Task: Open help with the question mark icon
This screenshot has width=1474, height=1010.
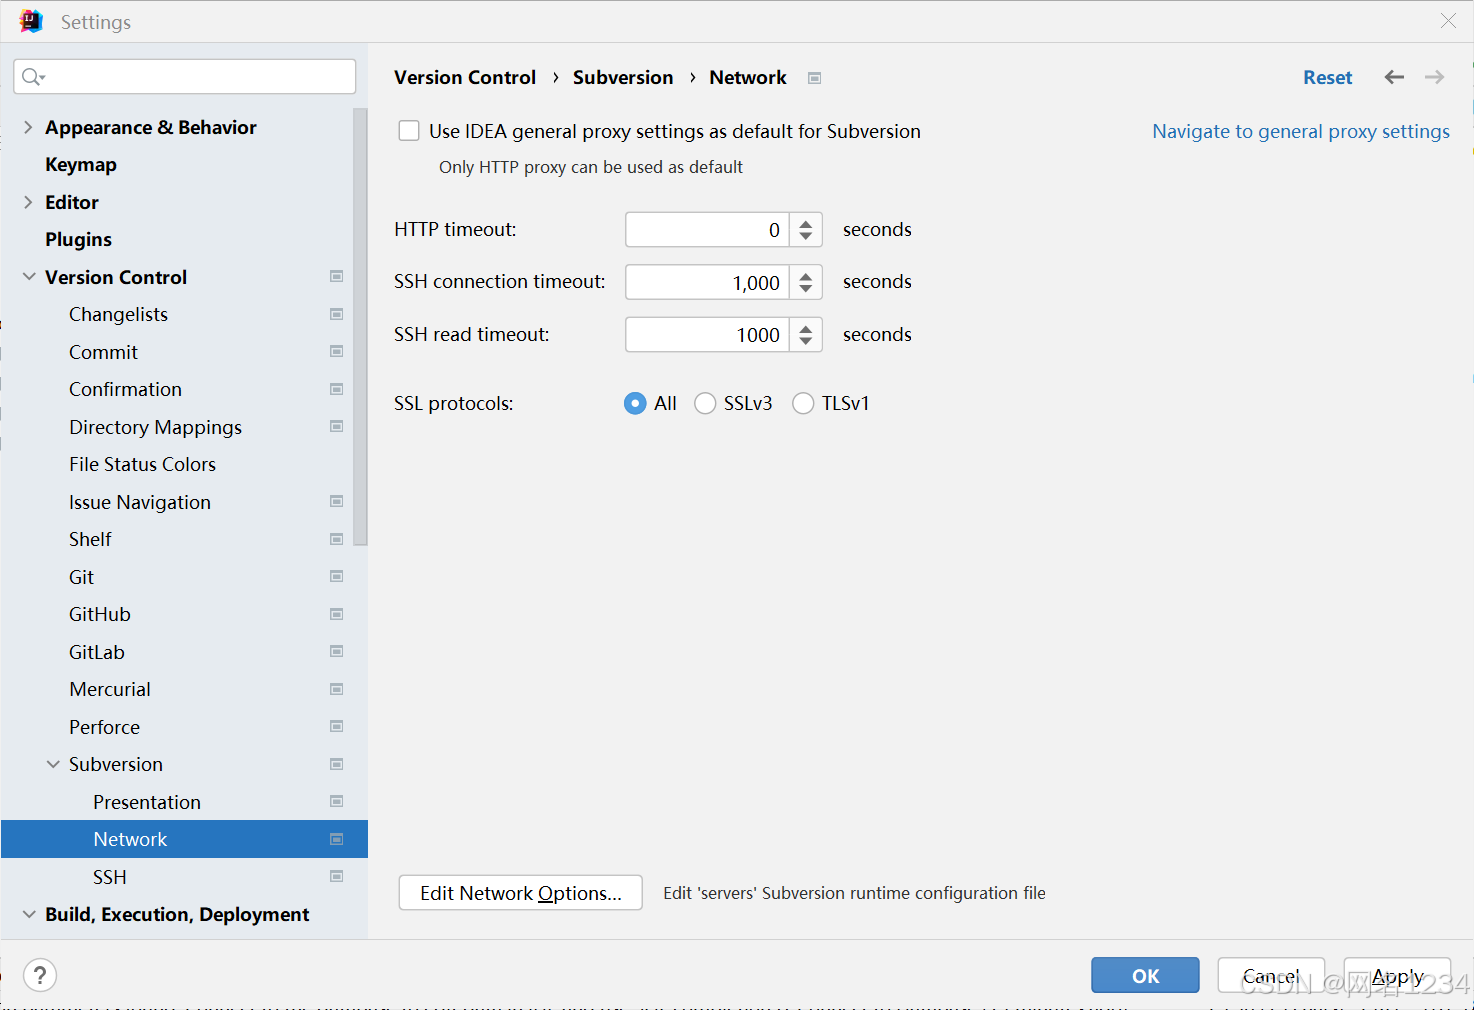Action: pos(40,975)
